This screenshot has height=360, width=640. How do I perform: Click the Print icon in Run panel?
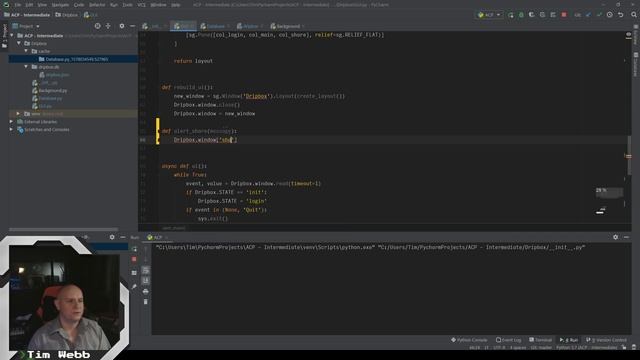pyautogui.click(x=146, y=291)
